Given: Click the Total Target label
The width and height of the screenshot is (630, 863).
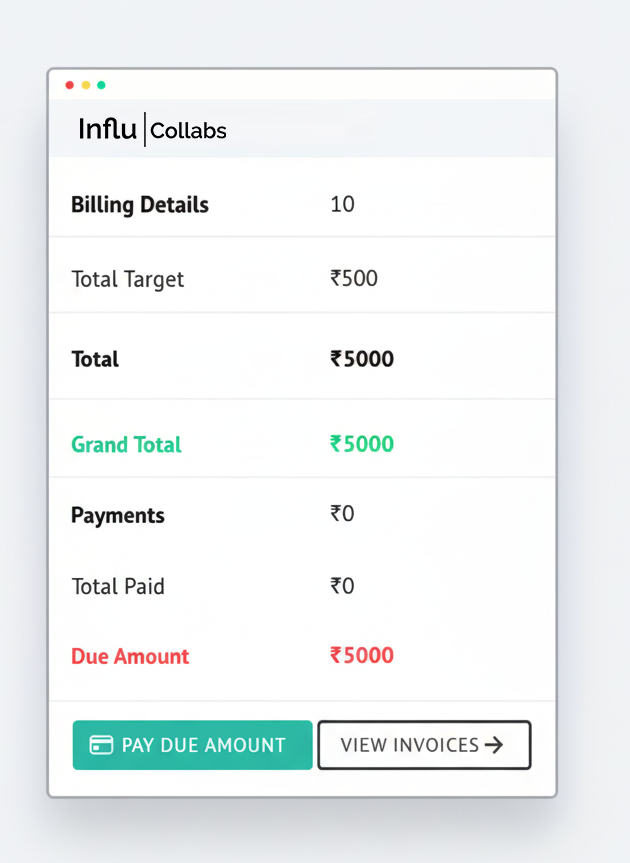Looking at the screenshot, I should (x=128, y=279).
